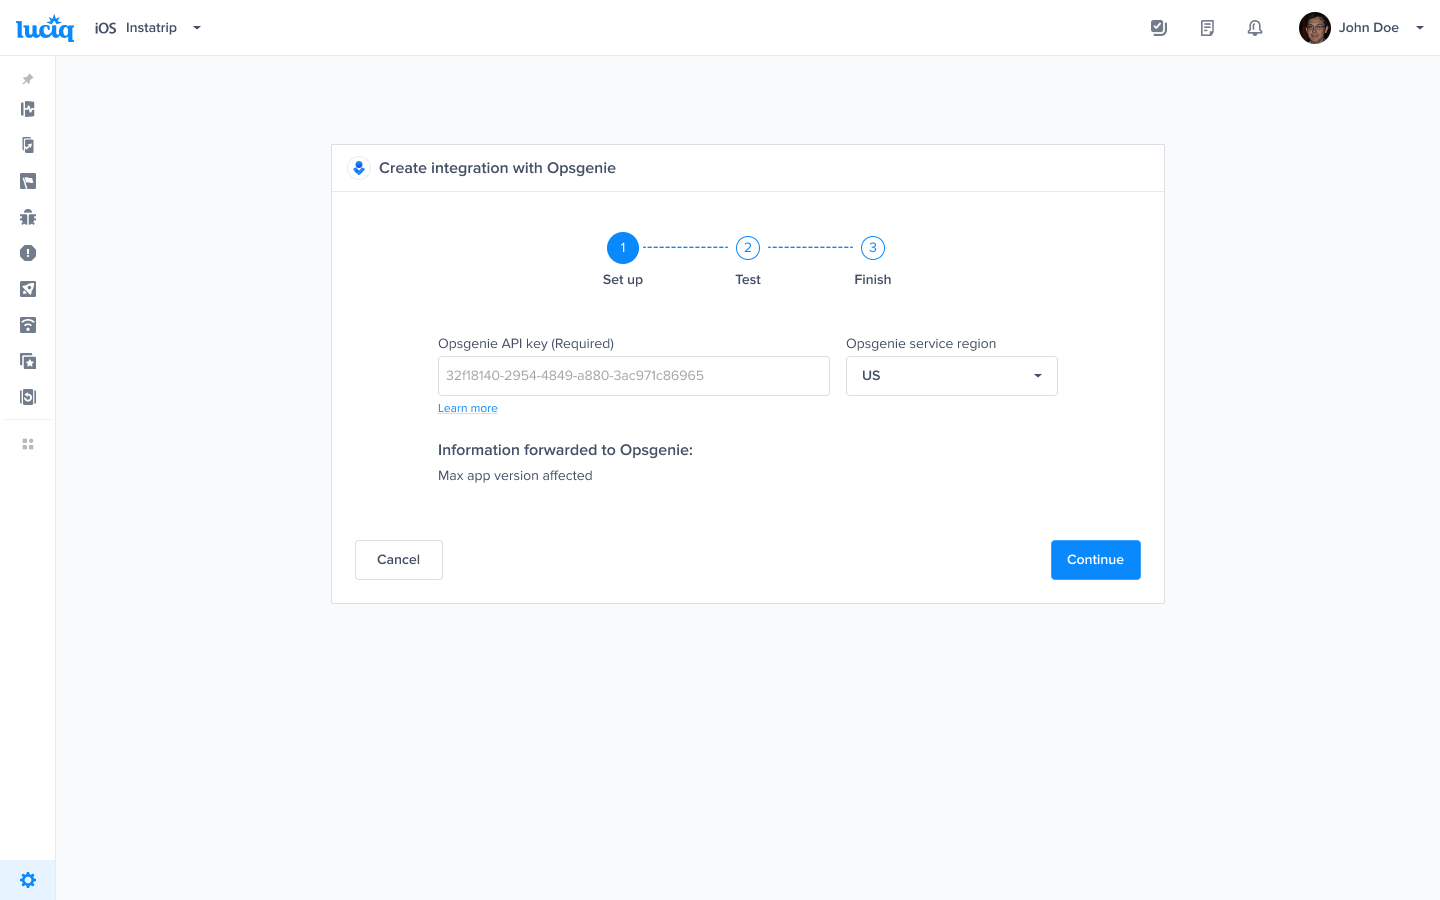Click the 'Test' step label
Viewport: 1440px width, 900px height.
[748, 280]
